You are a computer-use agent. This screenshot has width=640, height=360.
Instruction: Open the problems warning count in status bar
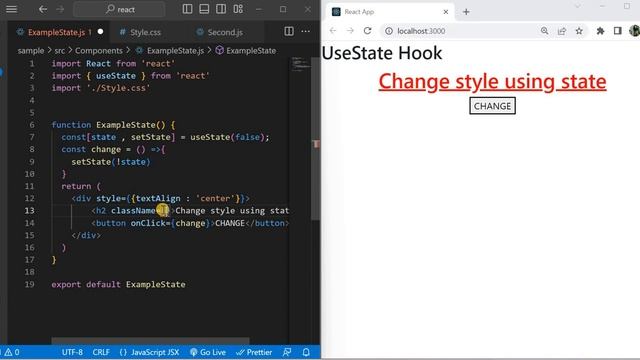12,352
